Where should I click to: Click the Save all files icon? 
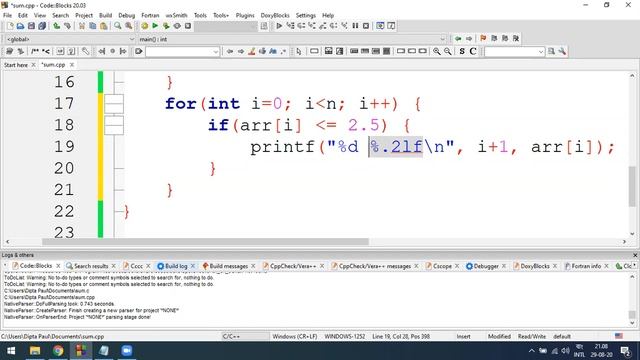[42, 26]
